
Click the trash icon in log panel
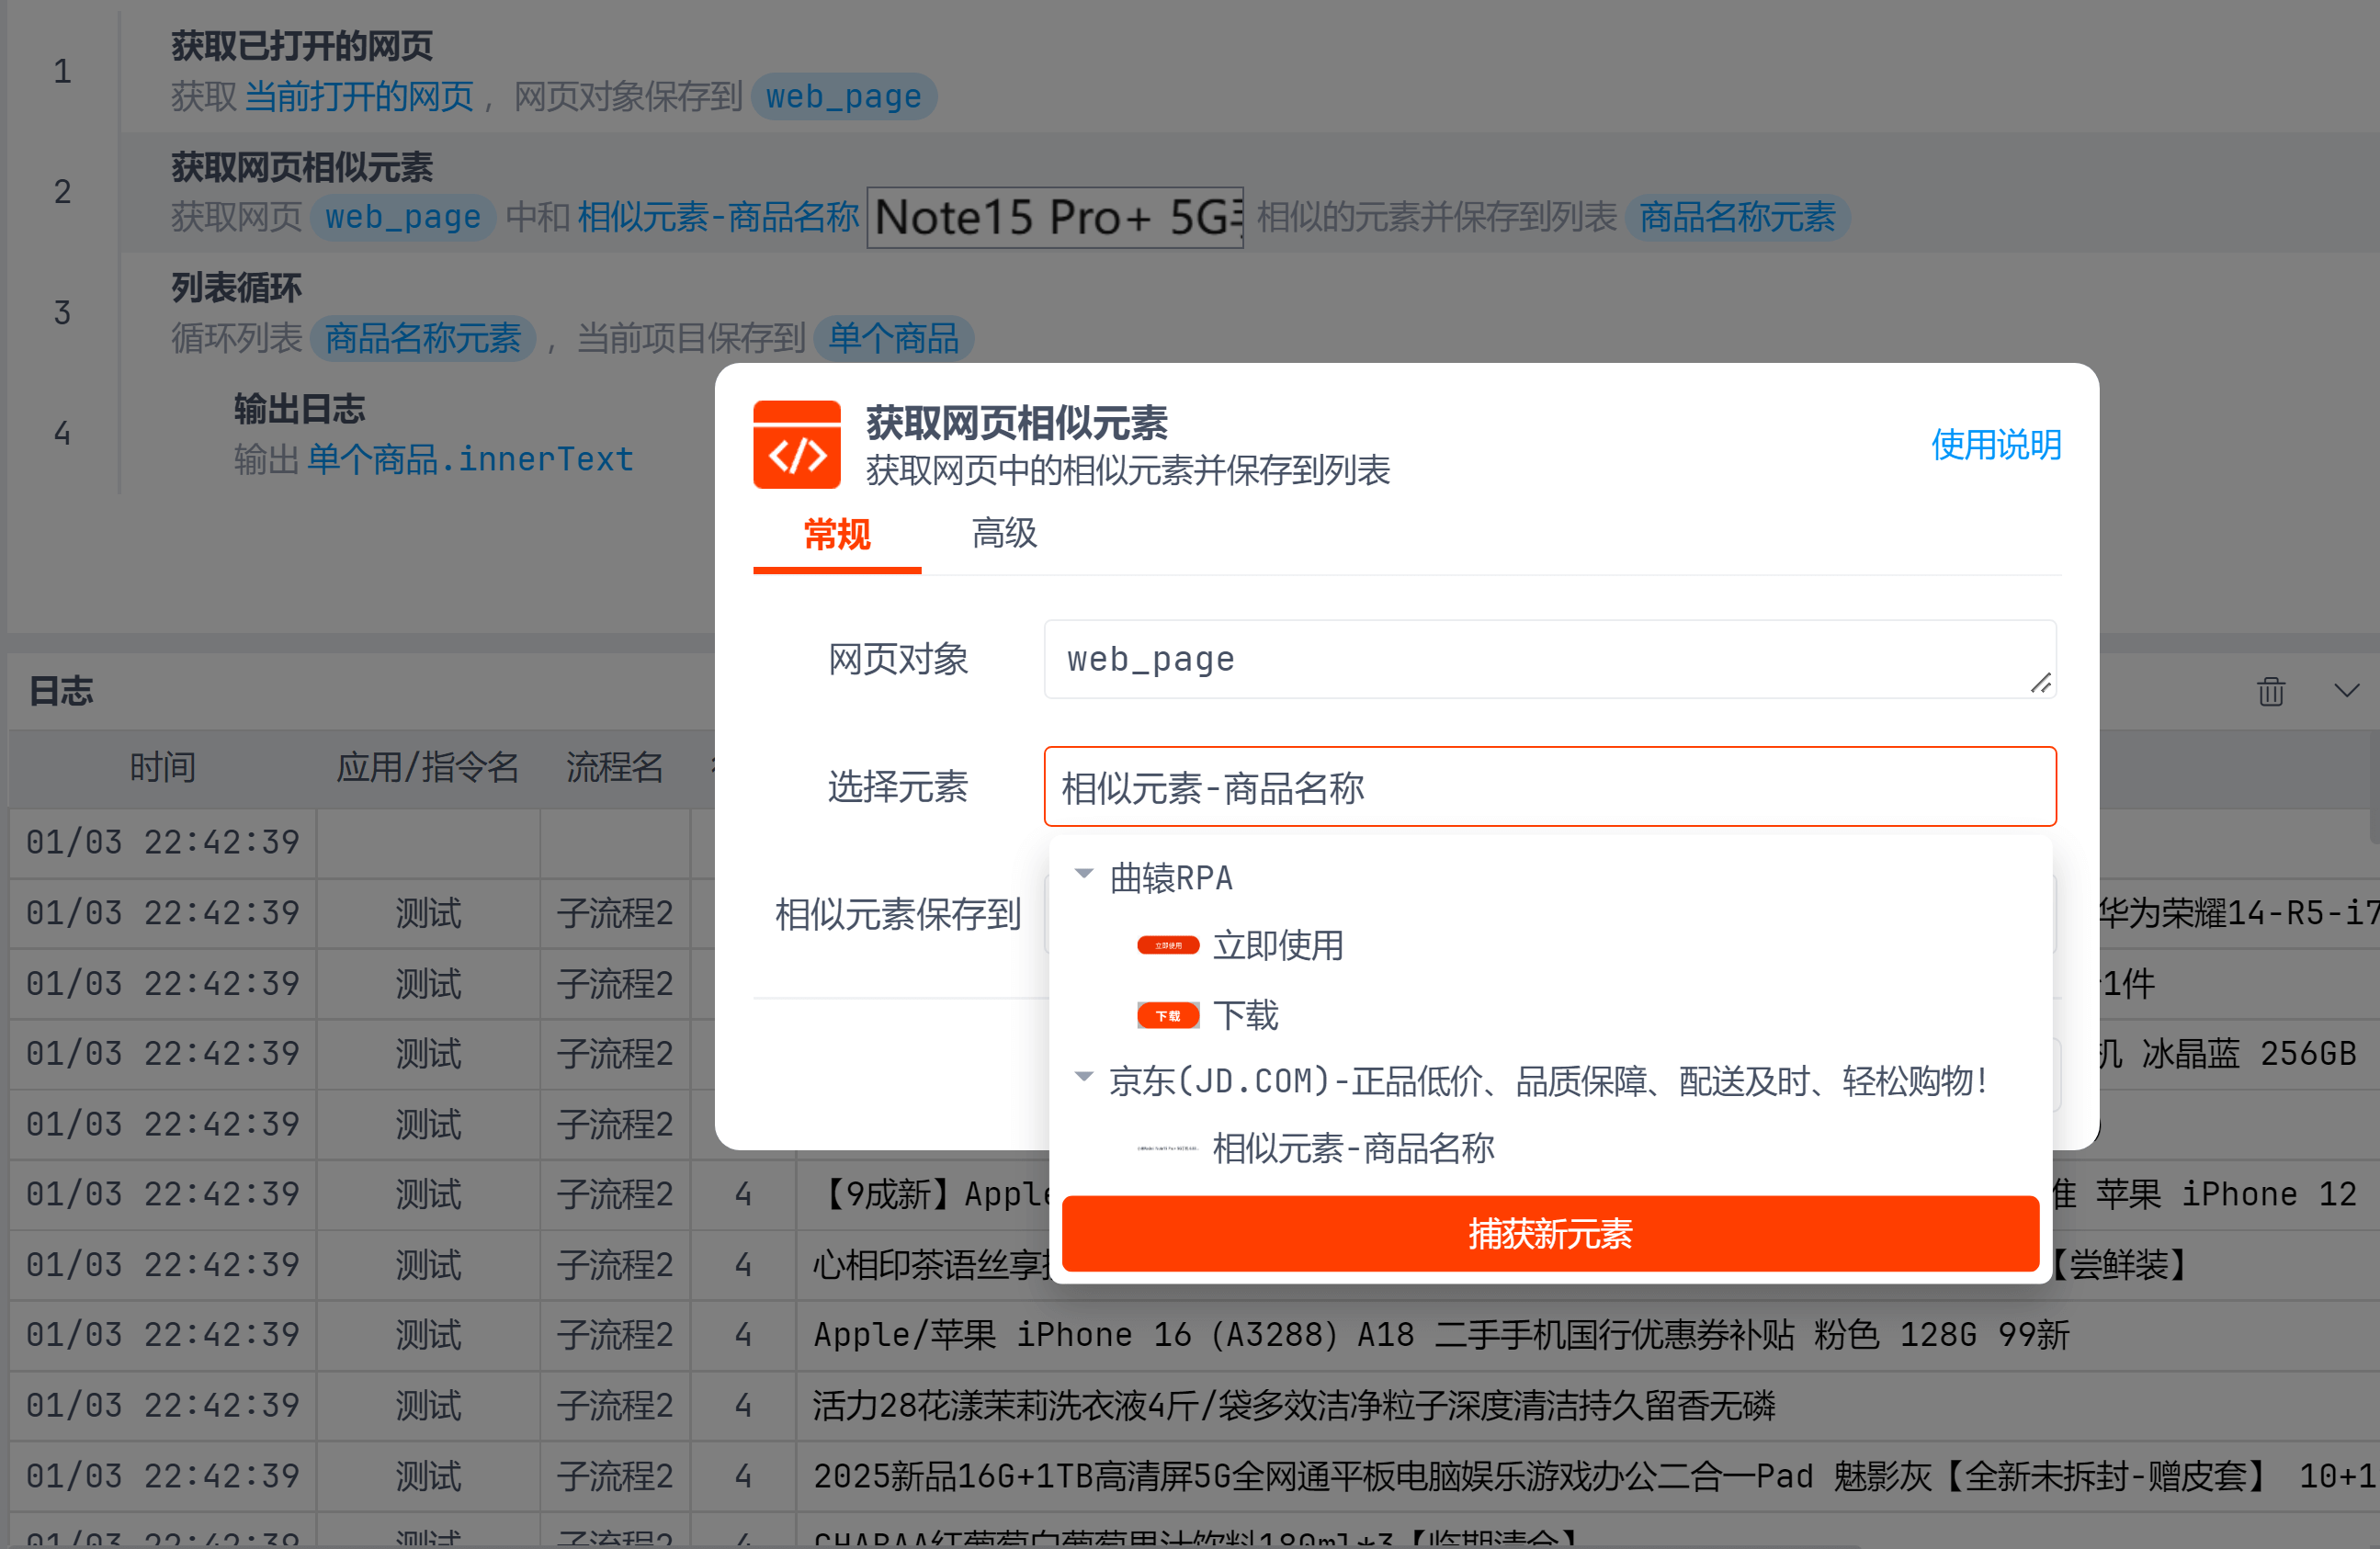(x=2270, y=691)
